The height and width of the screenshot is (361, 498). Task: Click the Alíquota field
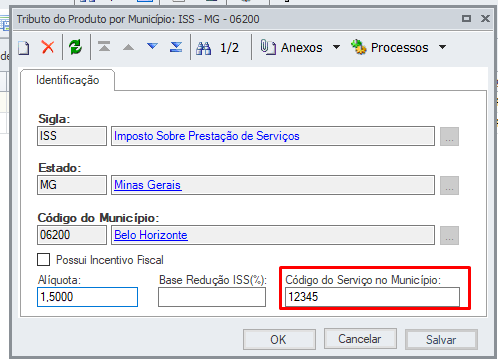(87, 297)
